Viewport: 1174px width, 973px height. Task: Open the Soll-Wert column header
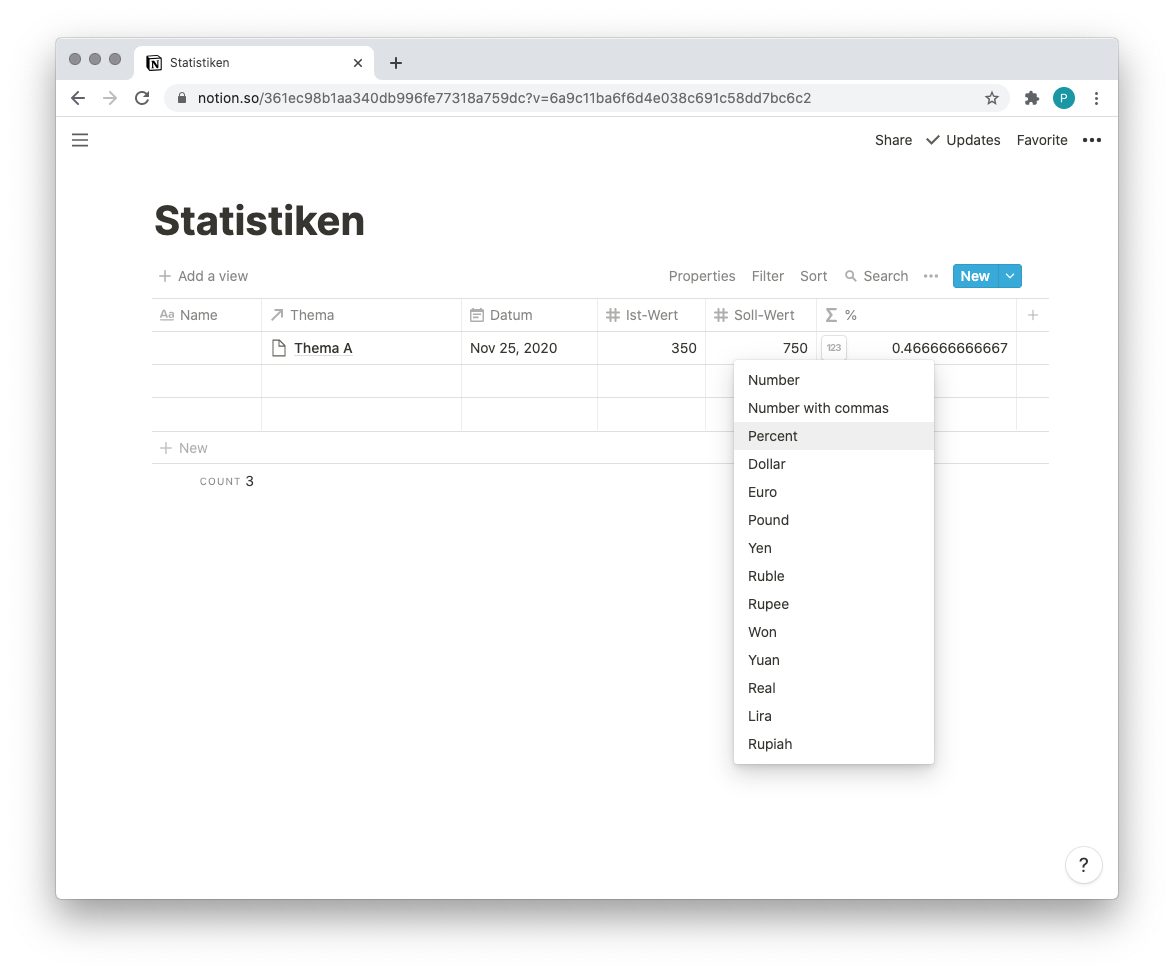[761, 315]
